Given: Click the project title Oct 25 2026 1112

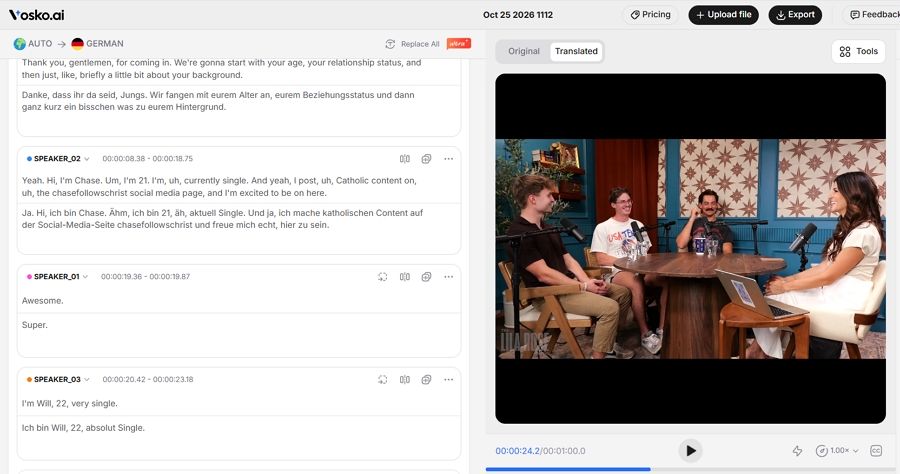Looking at the screenshot, I should tap(518, 15).
